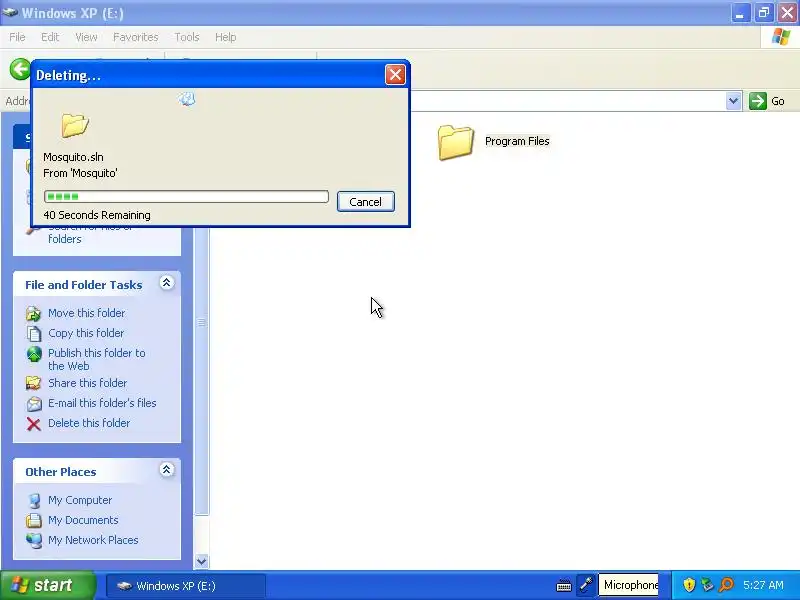This screenshot has width=800, height=600.
Task: Open the Start menu
Action: coord(47,585)
